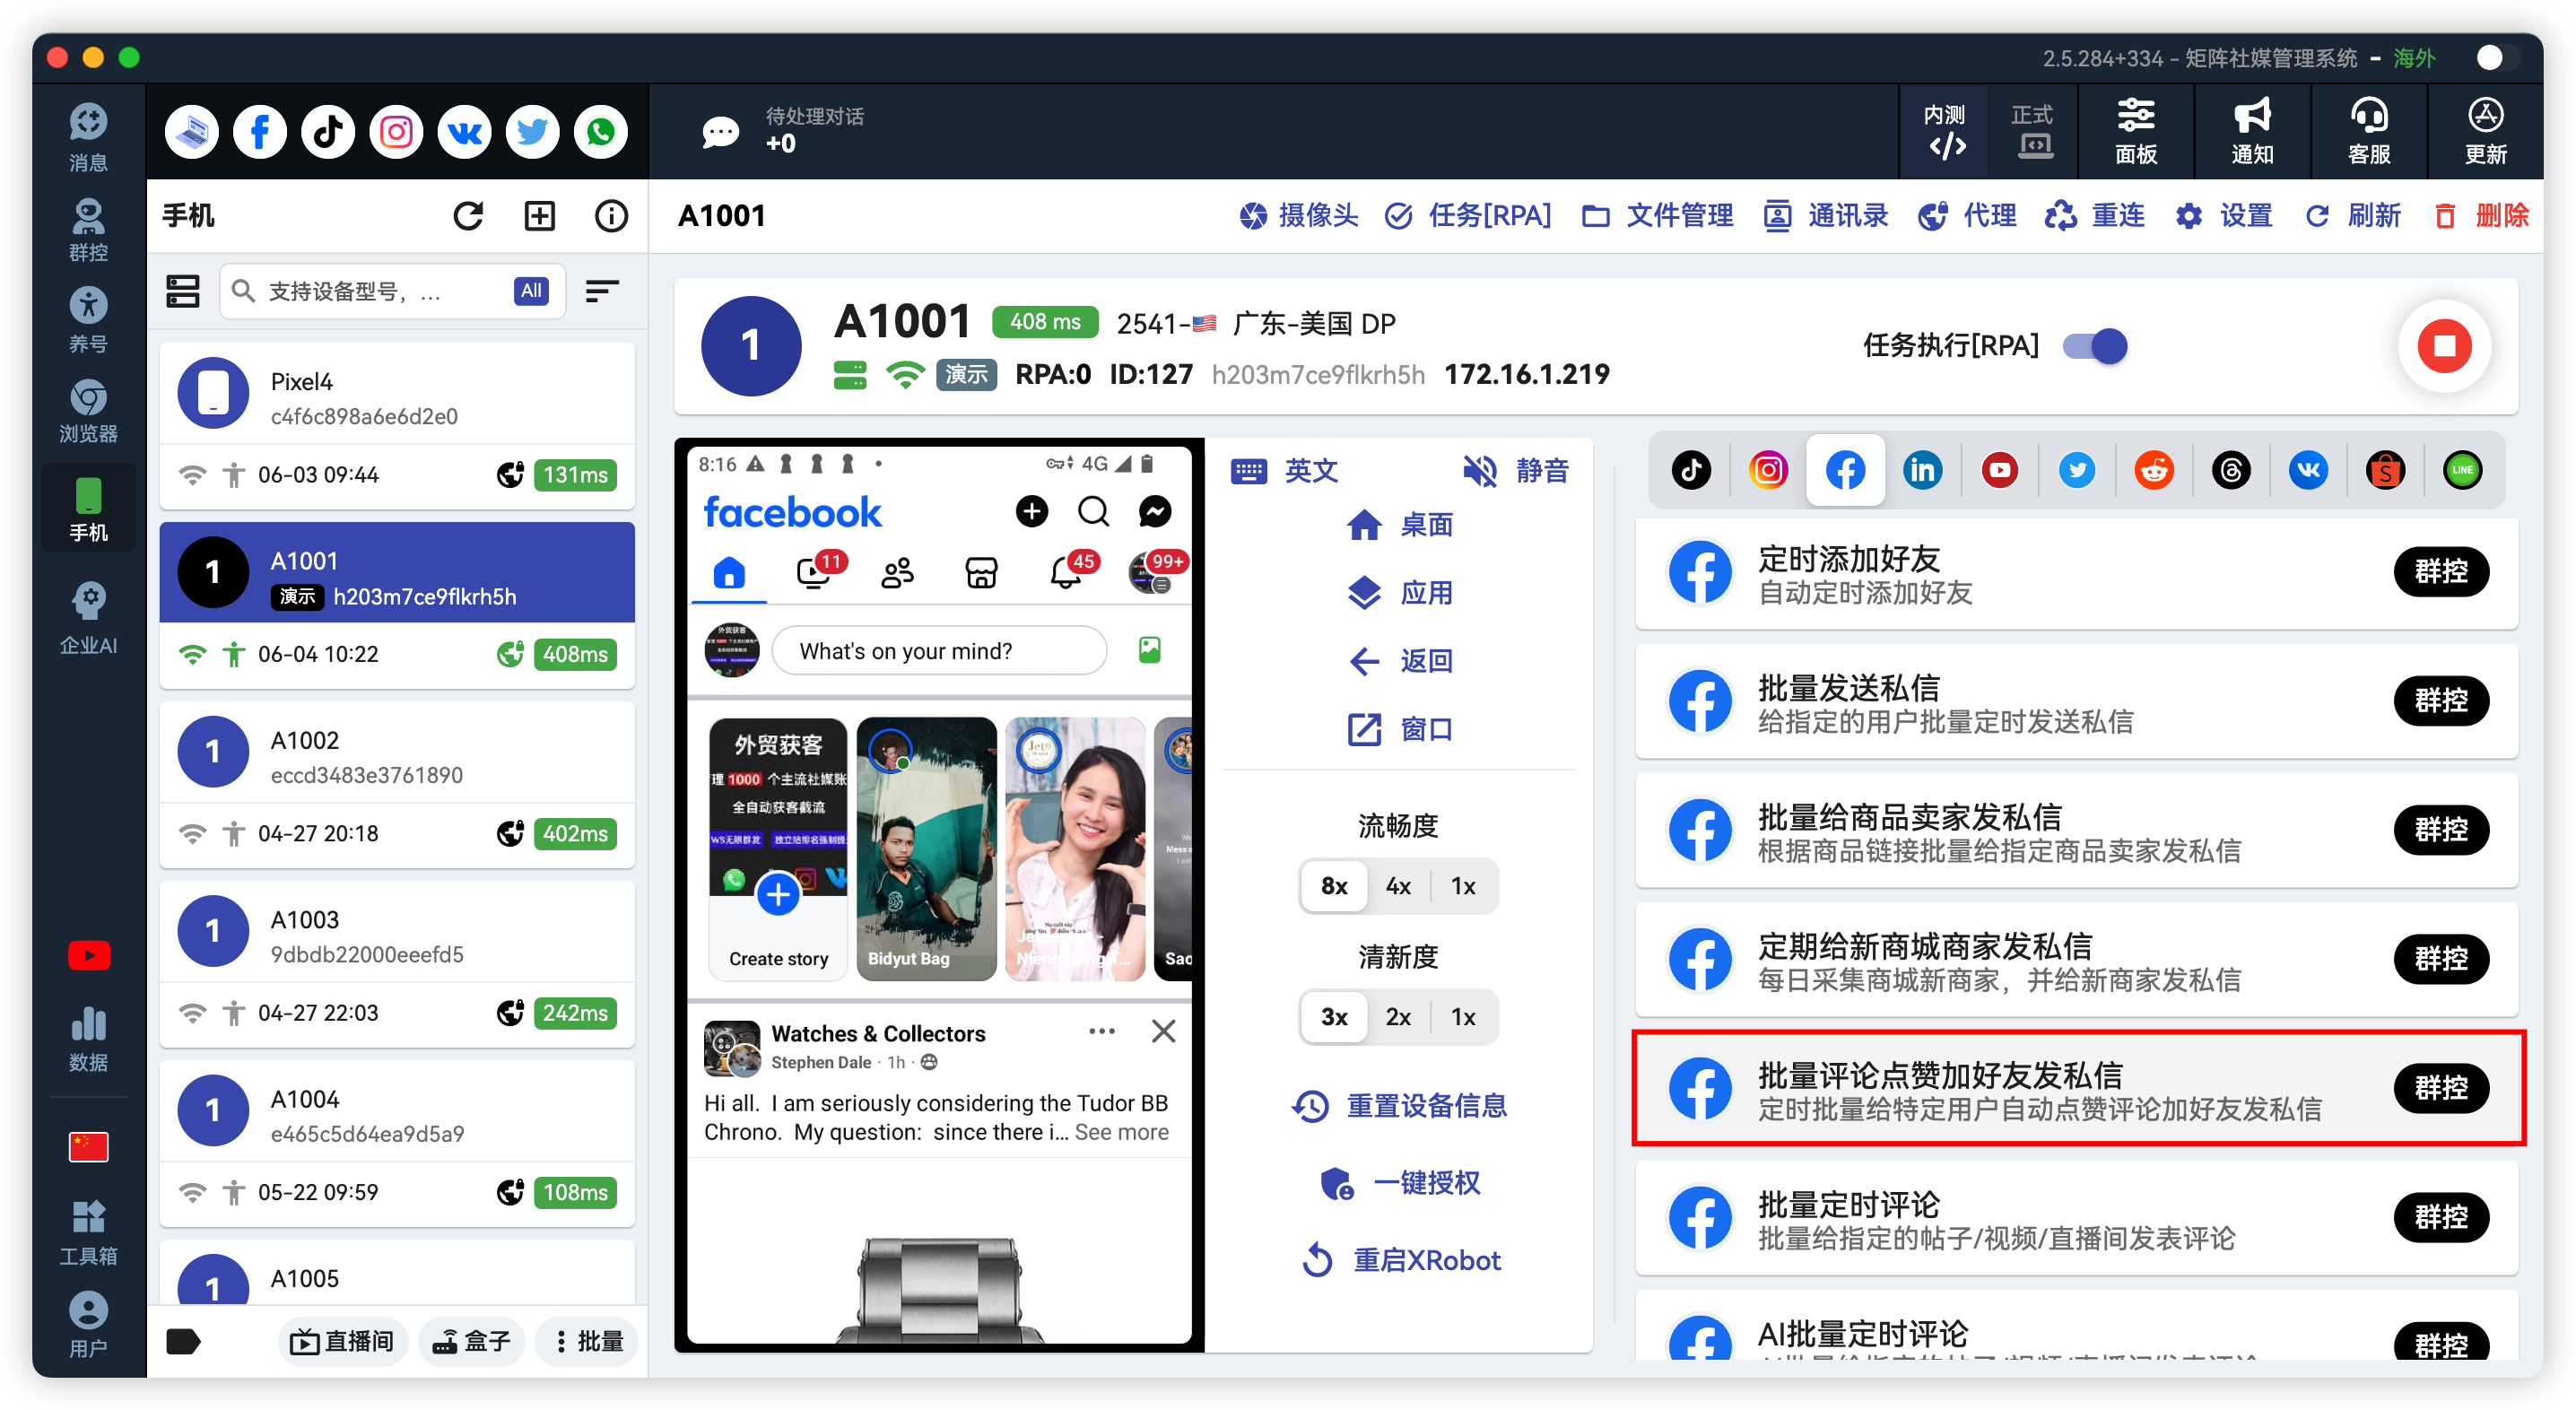The height and width of the screenshot is (1410, 2576).
Task: Stop task with the red stop button
Action: [2444, 346]
